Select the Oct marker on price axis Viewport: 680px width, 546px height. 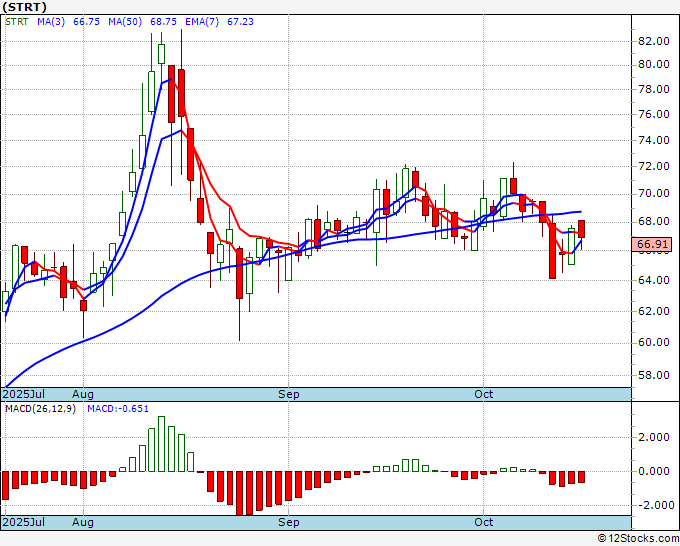point(484,395)
